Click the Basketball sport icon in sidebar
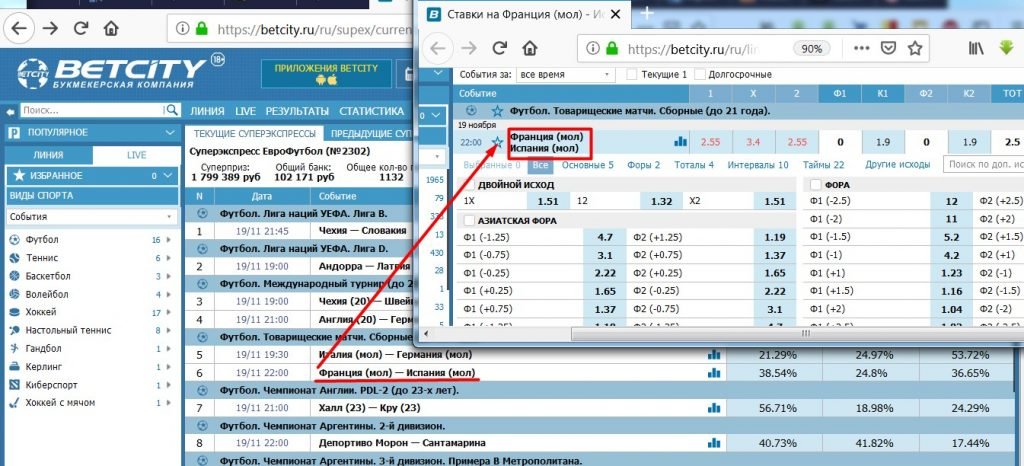Viewport: 1024px width, 466px height. 14,276
